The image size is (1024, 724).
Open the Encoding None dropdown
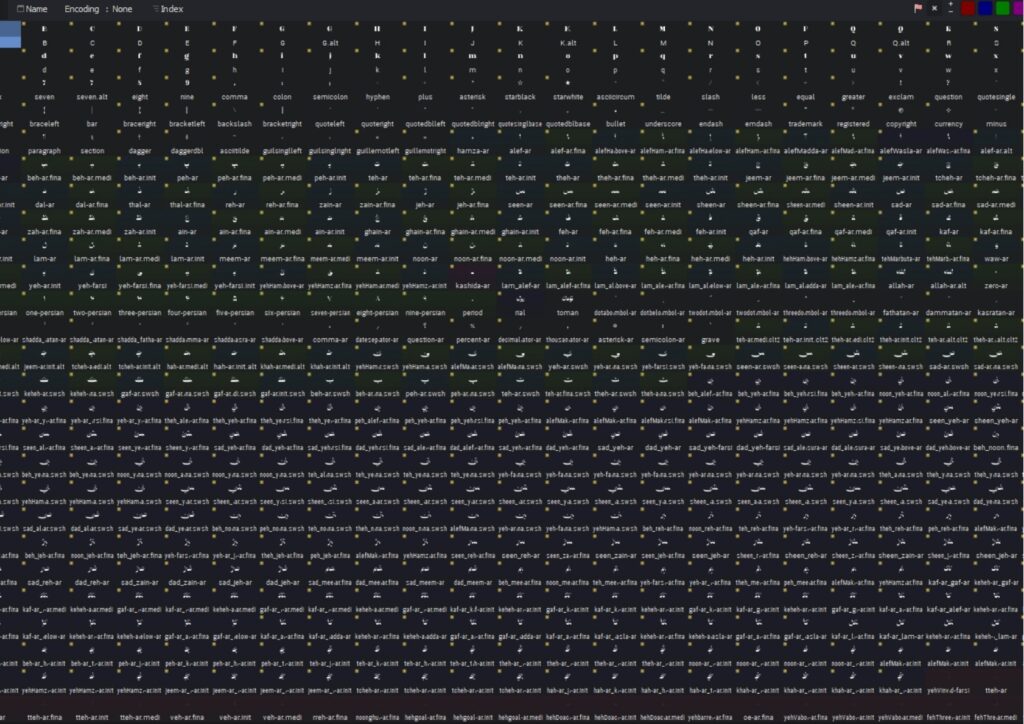[x=98, y=8]
